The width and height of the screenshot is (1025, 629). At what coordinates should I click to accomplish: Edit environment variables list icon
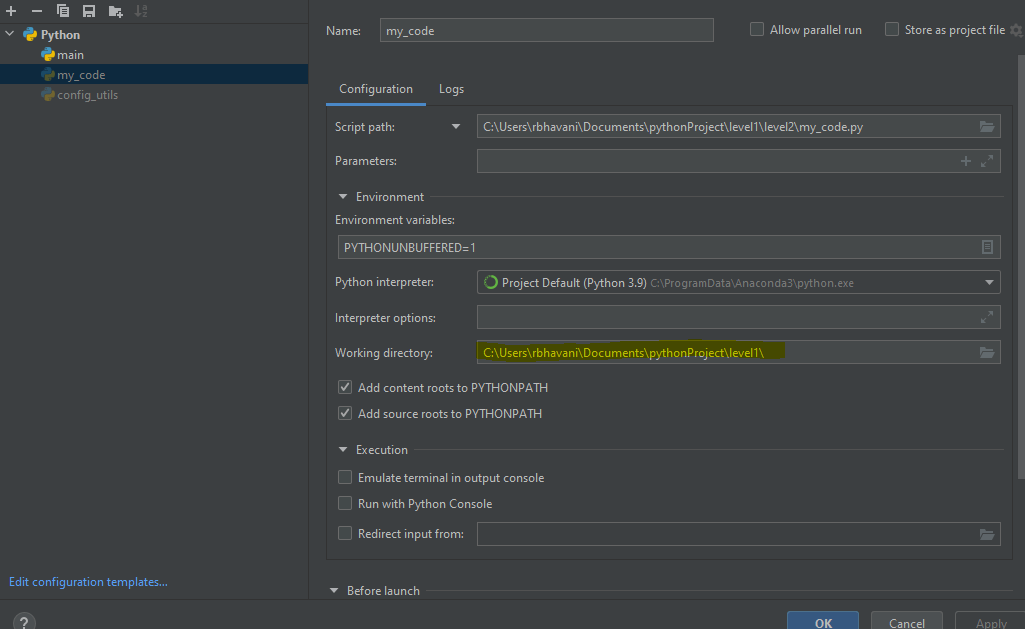[x=987, y=247]
